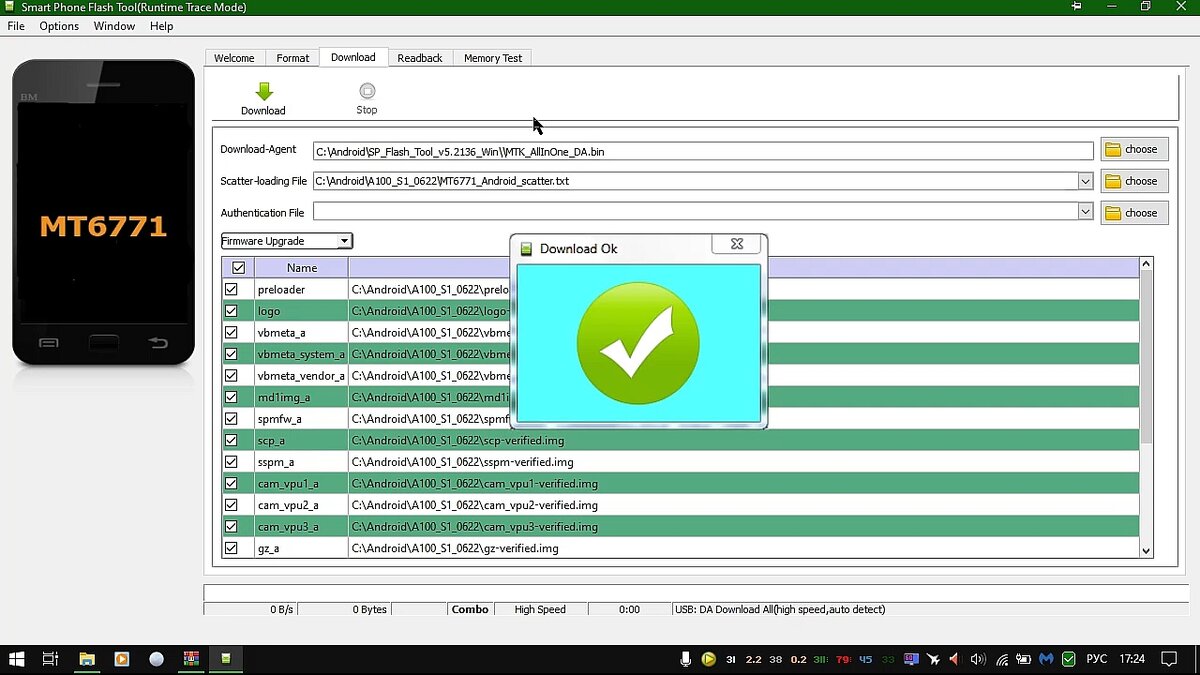Uncheck the vbmeta_a partition checkbox
1200x675 pixels.
coord(231,332)
